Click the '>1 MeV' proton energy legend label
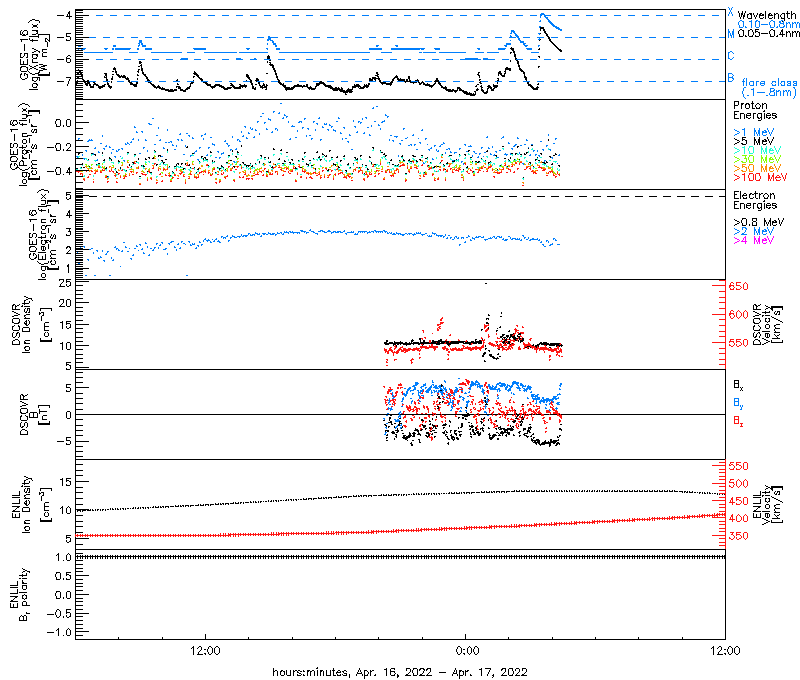800x680 pixels. [x=754, y=132]
